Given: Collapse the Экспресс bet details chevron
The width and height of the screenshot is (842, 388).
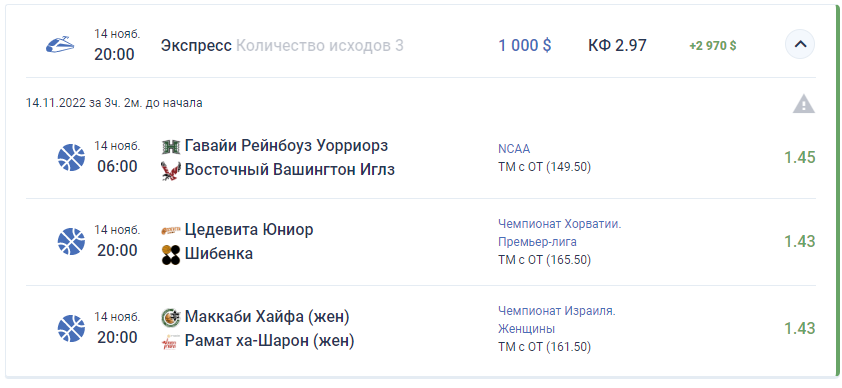Looking at the screenshot, I should point(800,45).
